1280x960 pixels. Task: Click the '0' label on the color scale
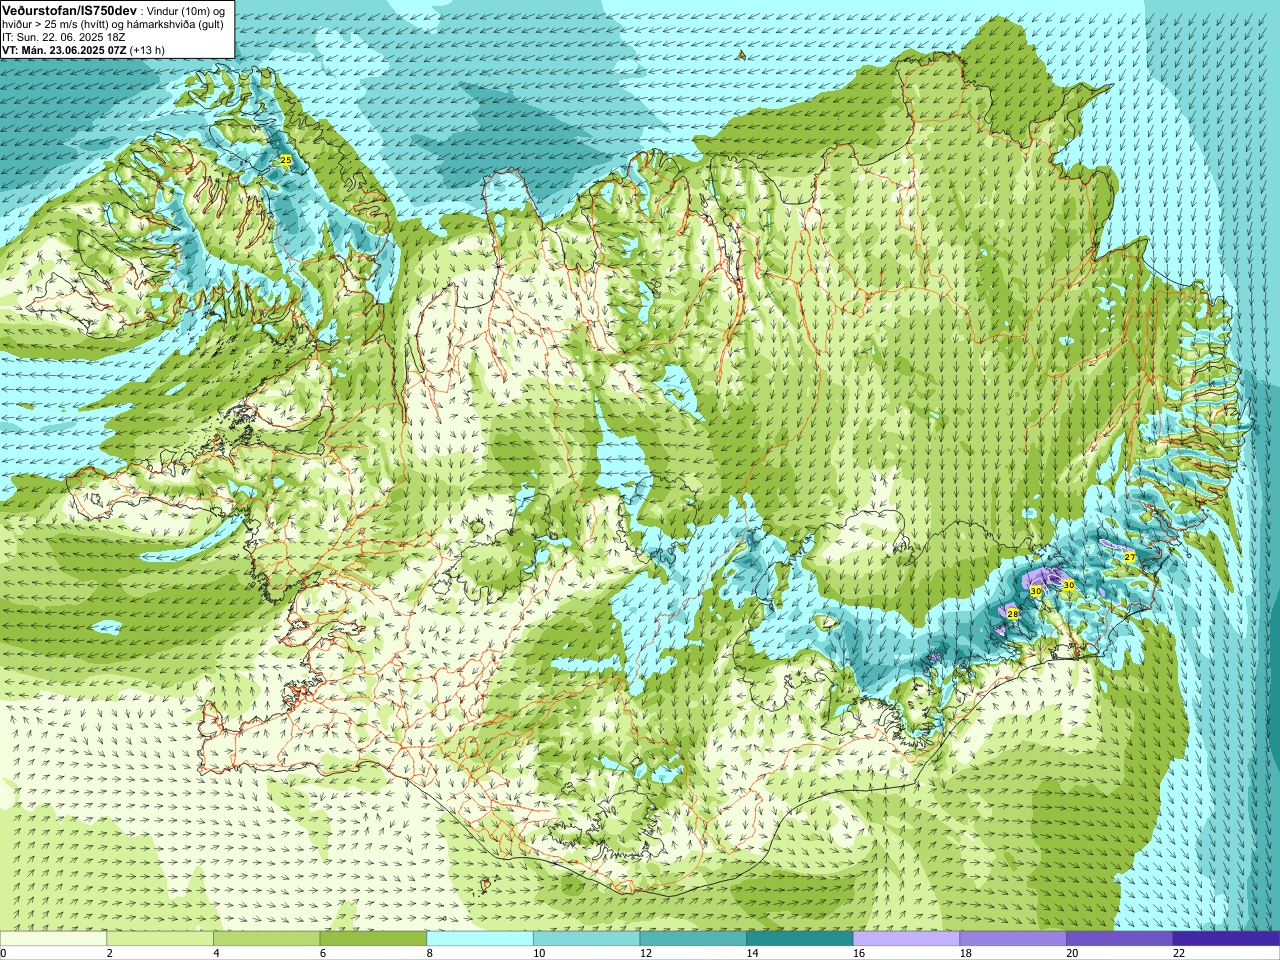[x=3, y=953]
